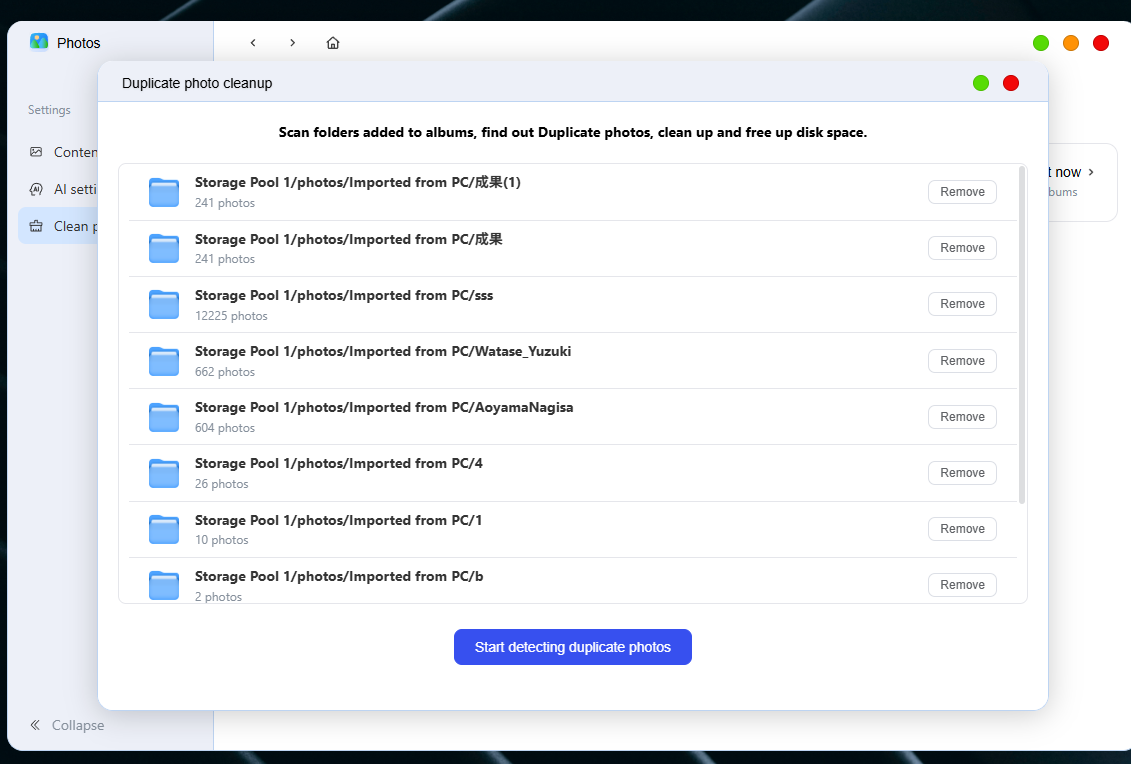The height and width of the screenshot is (764, 1131).
Task: Click the Photos app title text
Action: click(79, 43)
